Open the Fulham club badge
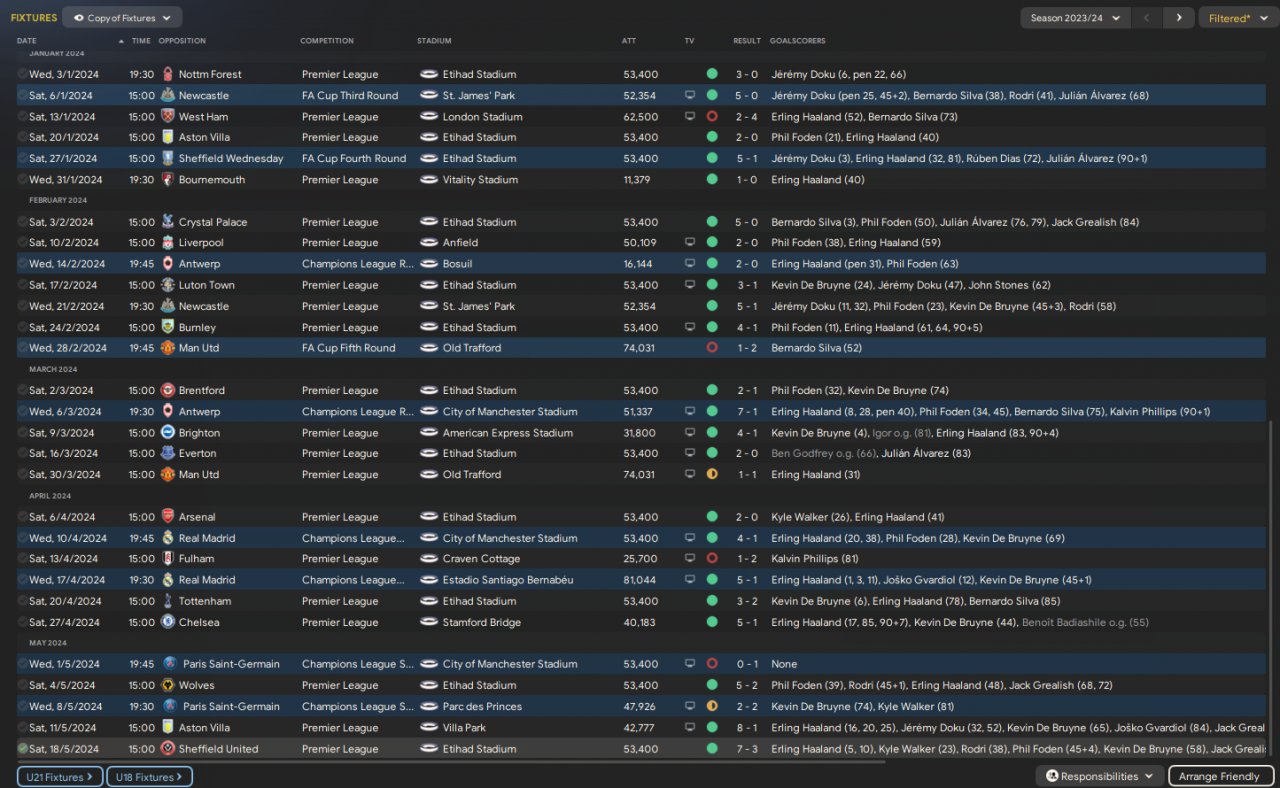 [168, 559]
